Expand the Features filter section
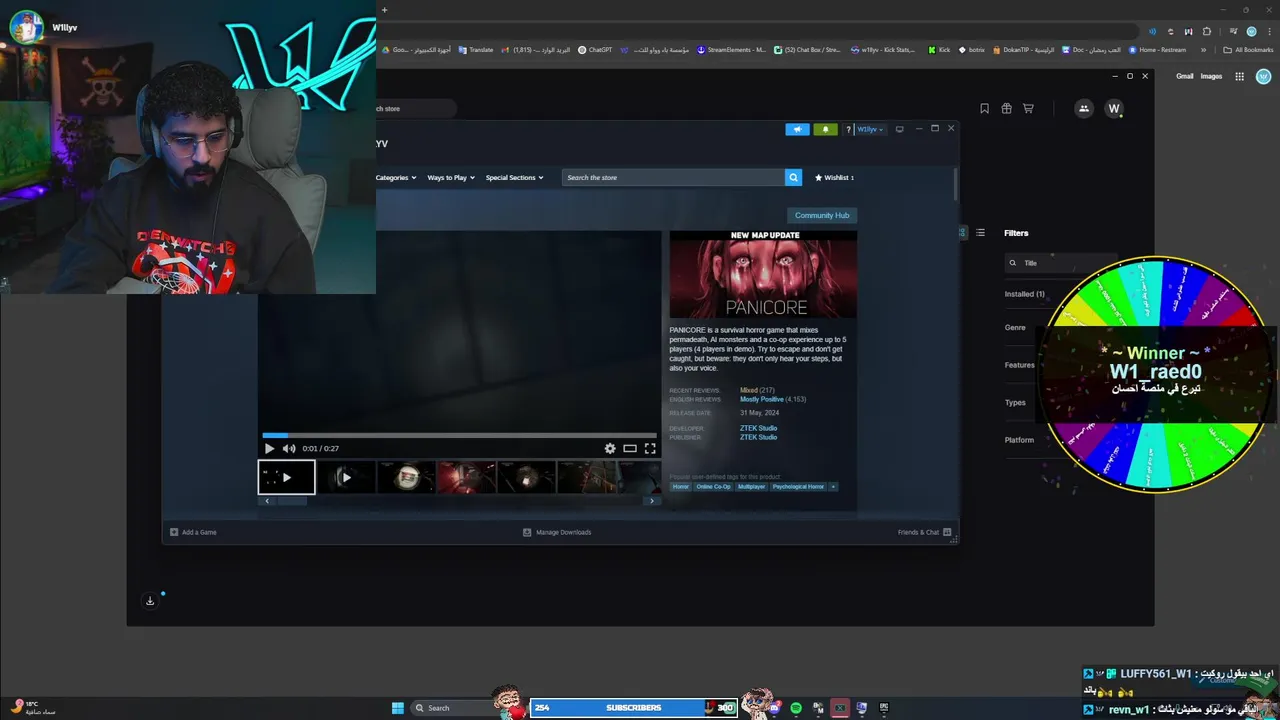Screen dimensions: 1280x720 tap(1019, 365)
